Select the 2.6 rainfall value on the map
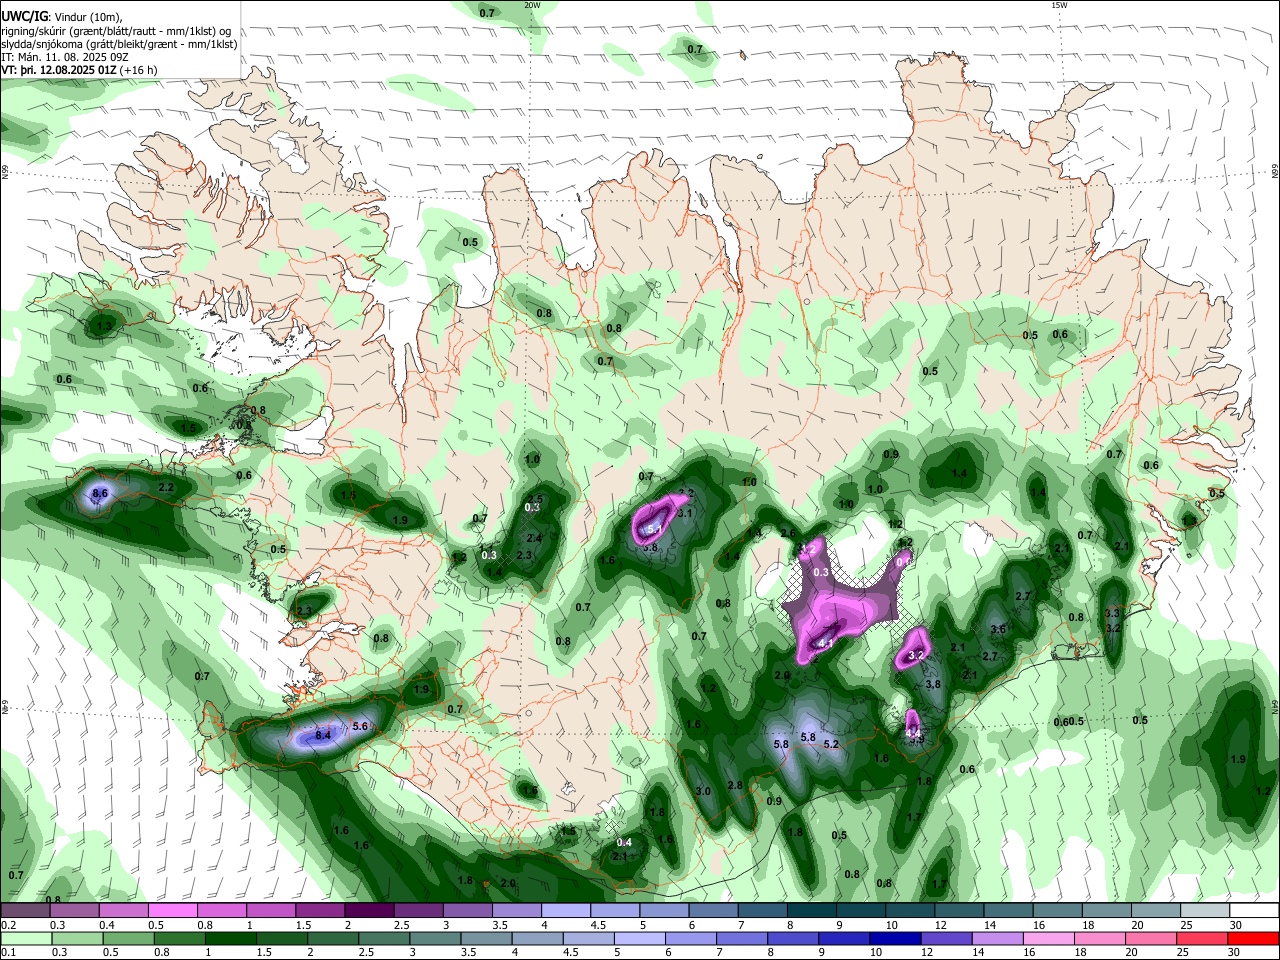 click(x=788, y=533)
